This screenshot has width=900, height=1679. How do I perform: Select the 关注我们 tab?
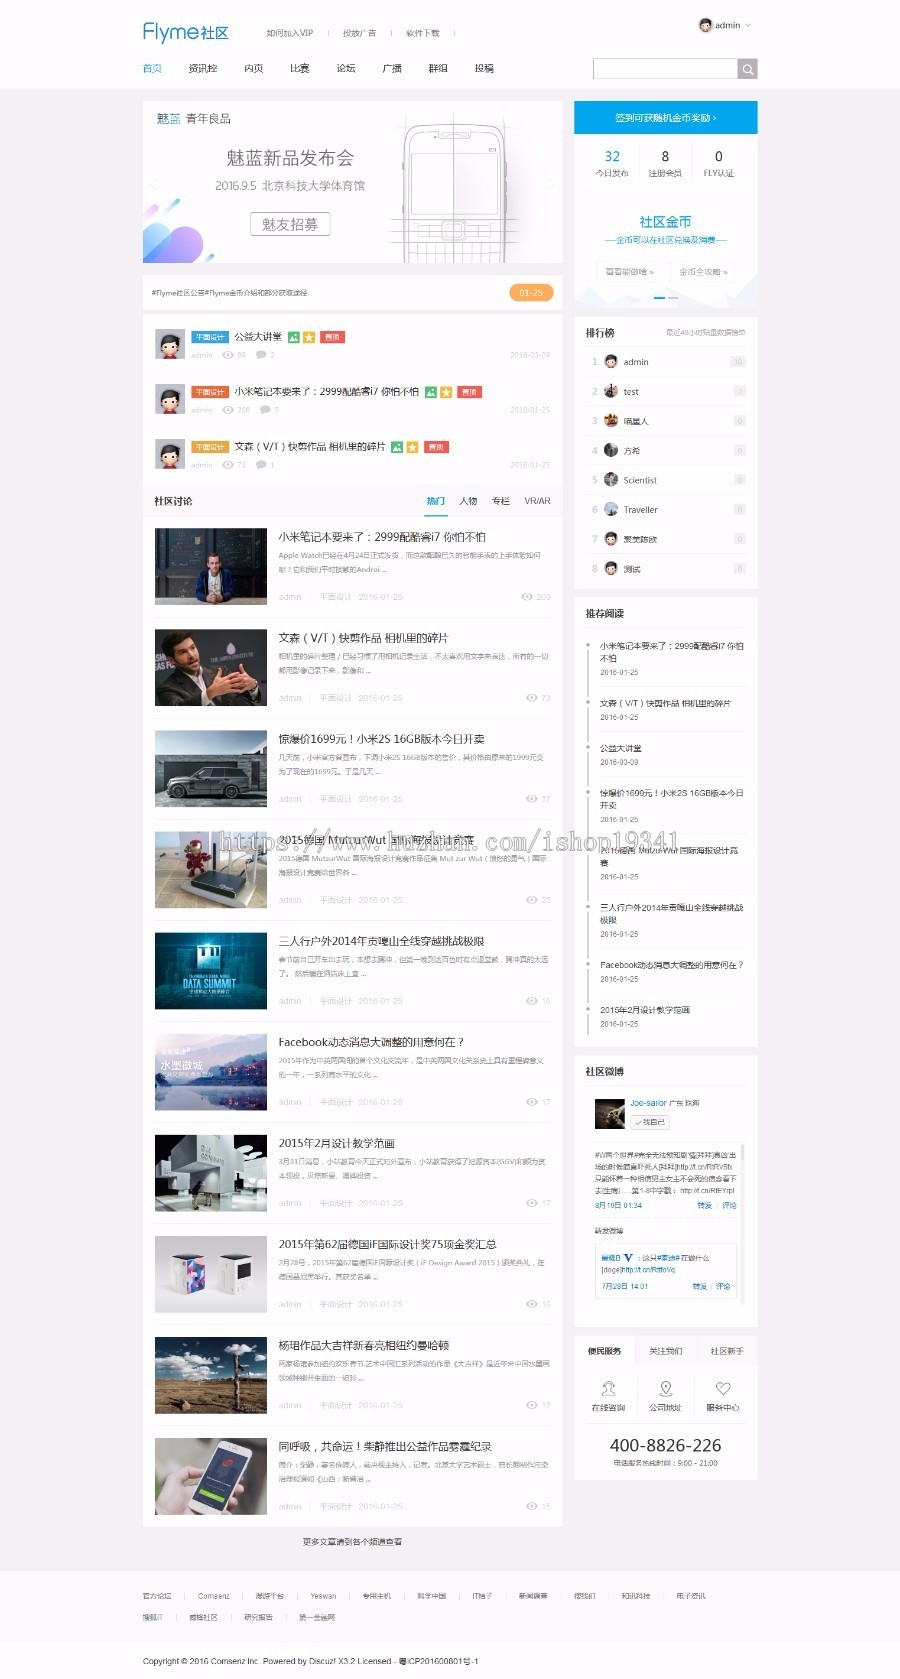666,1351
